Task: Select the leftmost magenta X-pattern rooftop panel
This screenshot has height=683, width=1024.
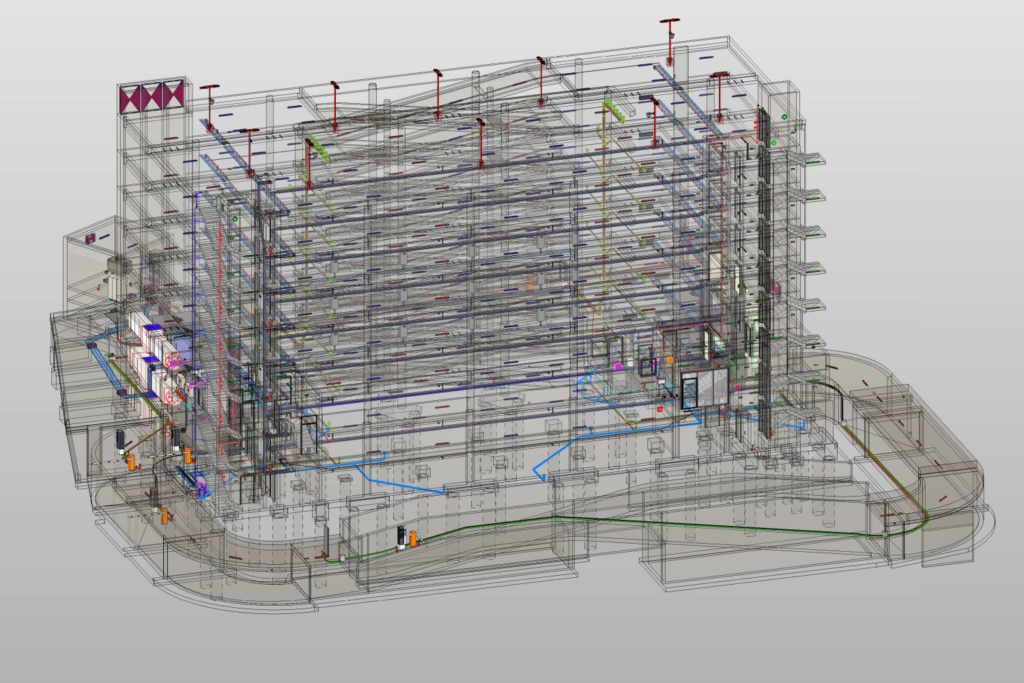Action: pos(132,99)
